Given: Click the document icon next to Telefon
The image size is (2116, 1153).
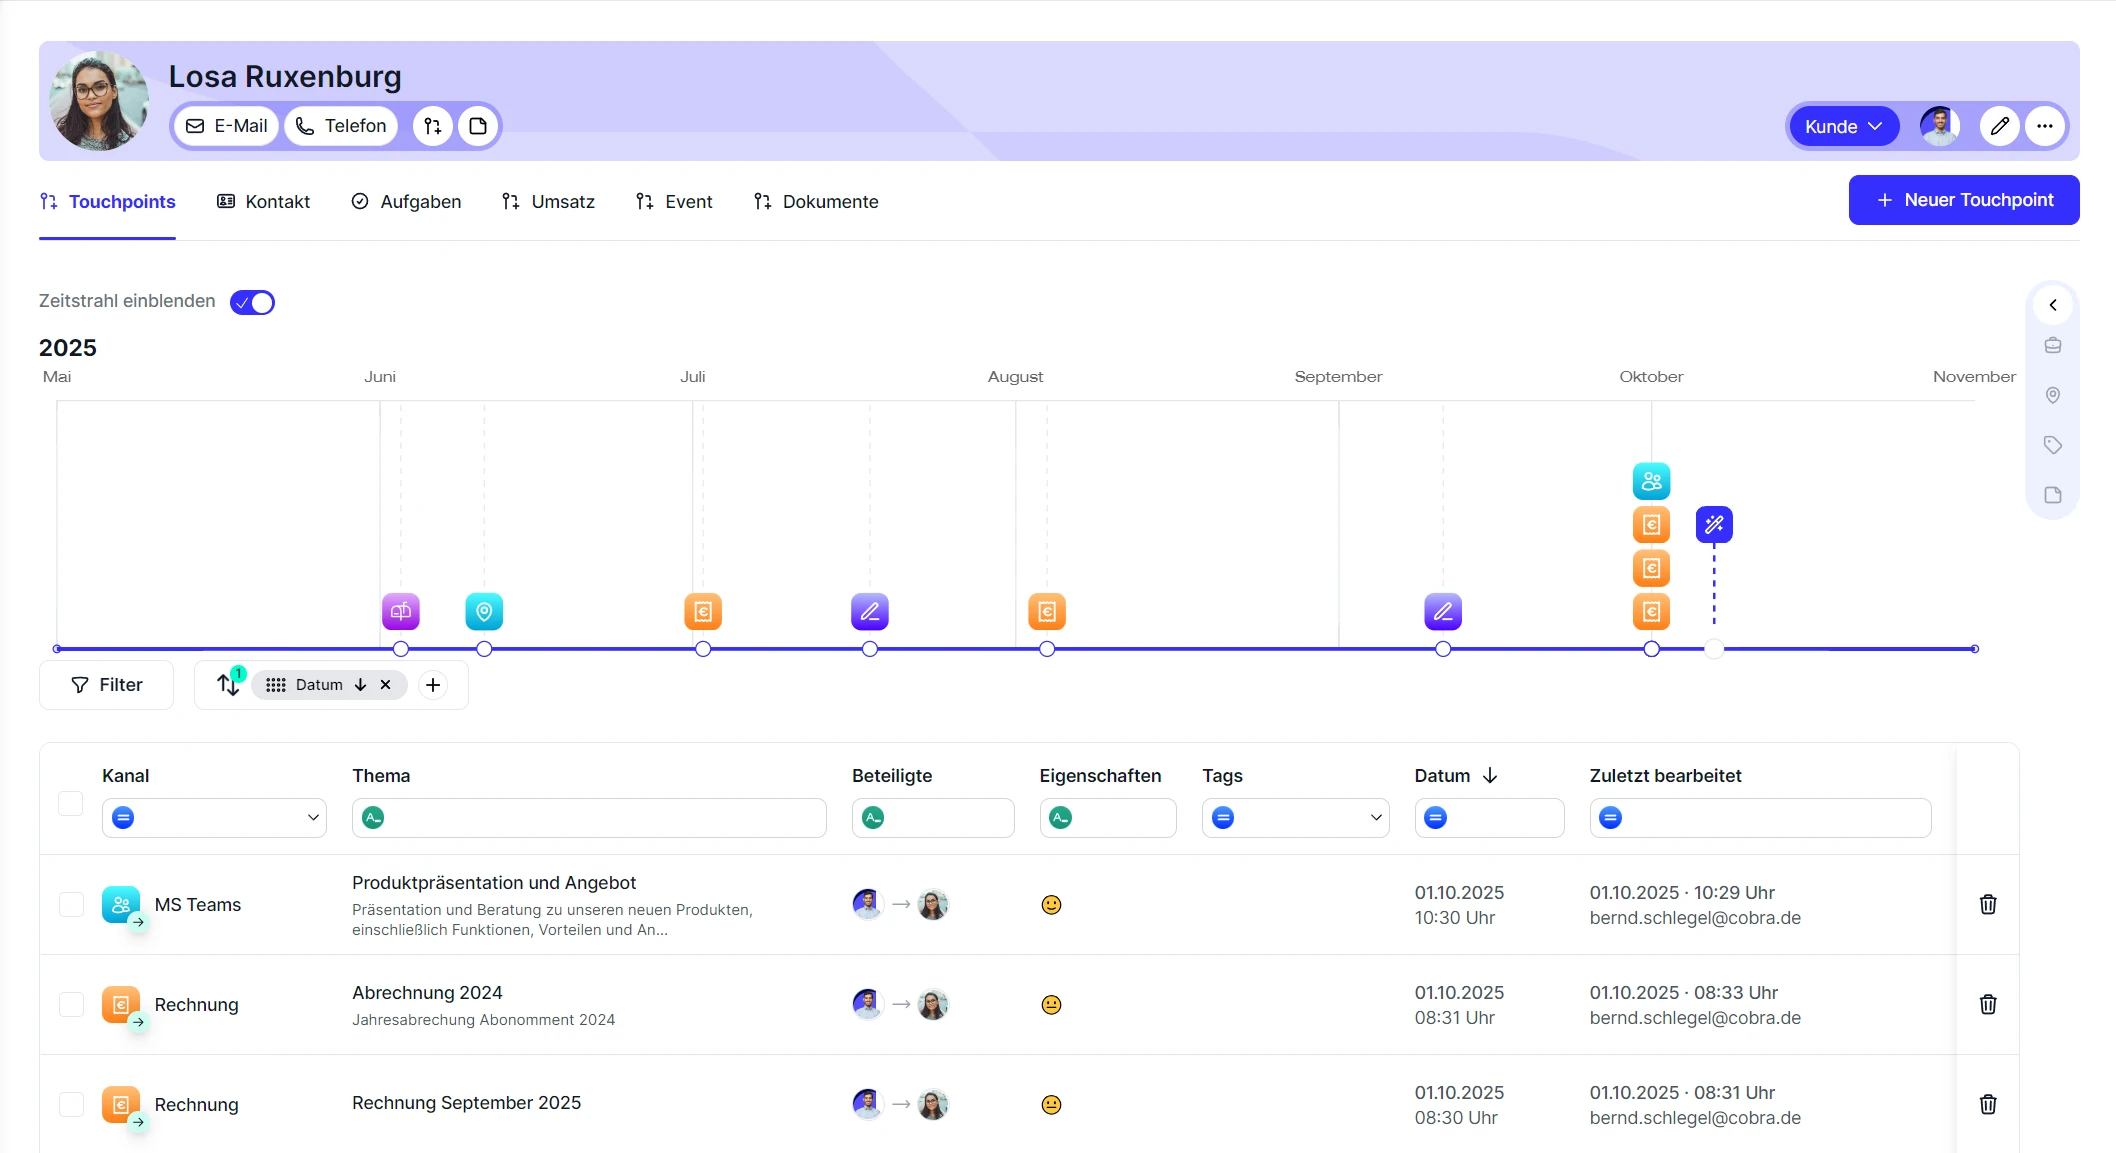Looking at the screenshot, I should [x=478, y=126].
